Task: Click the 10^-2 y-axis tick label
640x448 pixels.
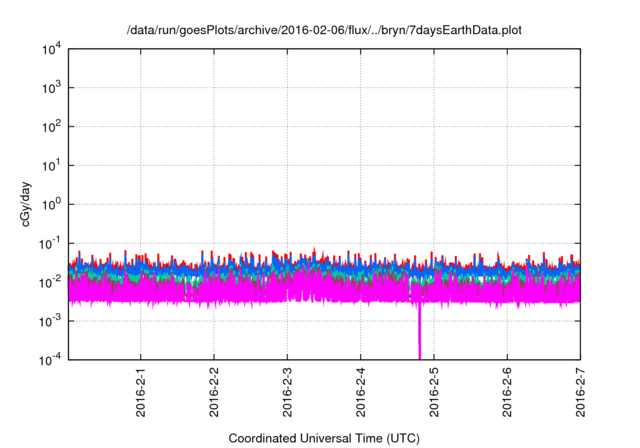Action: click(50, 282)
